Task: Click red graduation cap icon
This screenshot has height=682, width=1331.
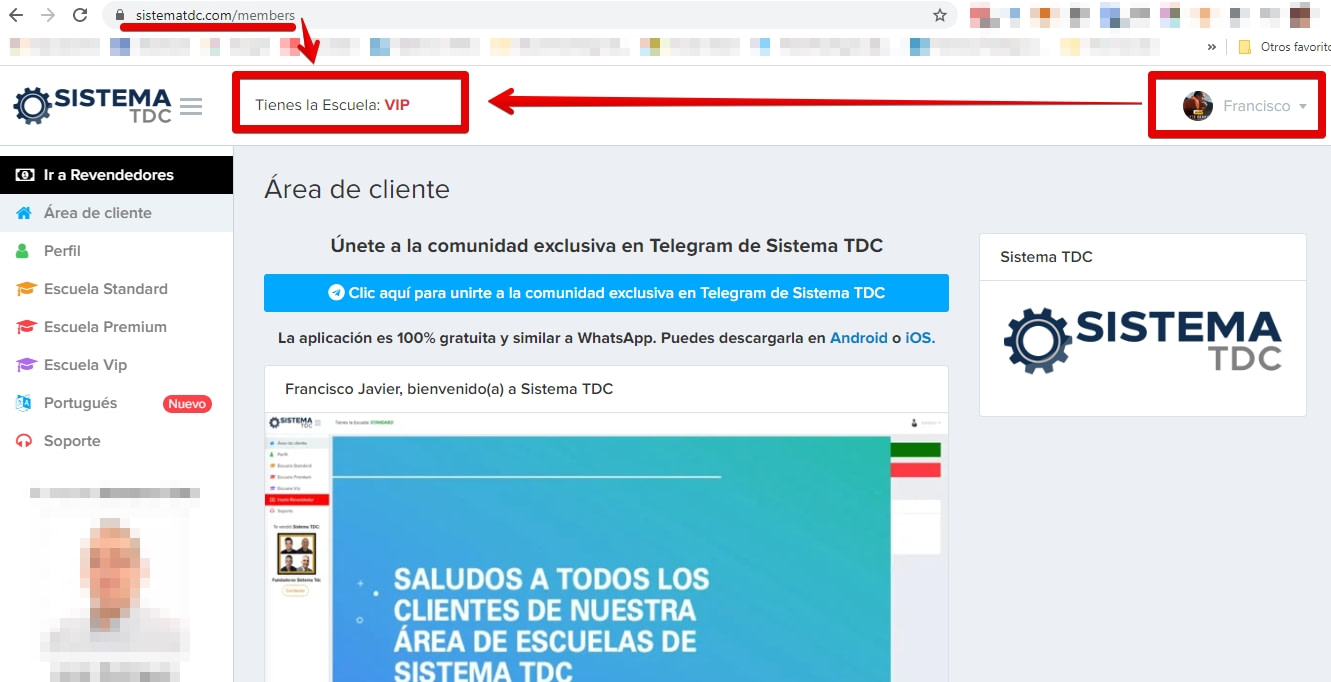Action: point(26,327)
